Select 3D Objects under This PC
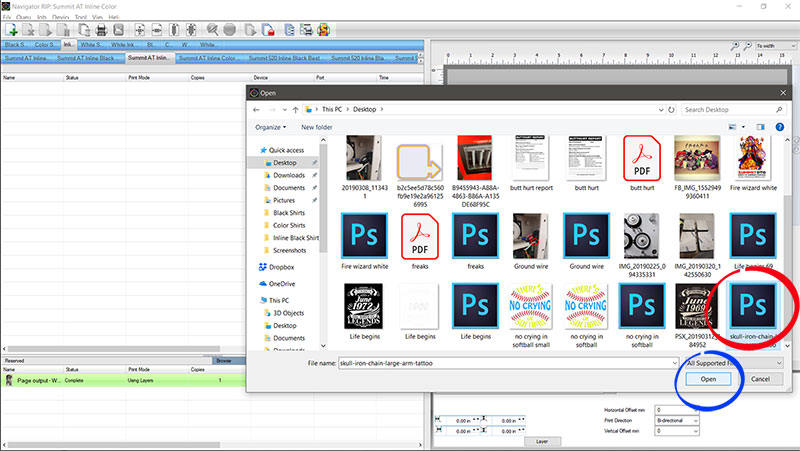This screenshot has width=800, height=451. (x=288, y=313)
